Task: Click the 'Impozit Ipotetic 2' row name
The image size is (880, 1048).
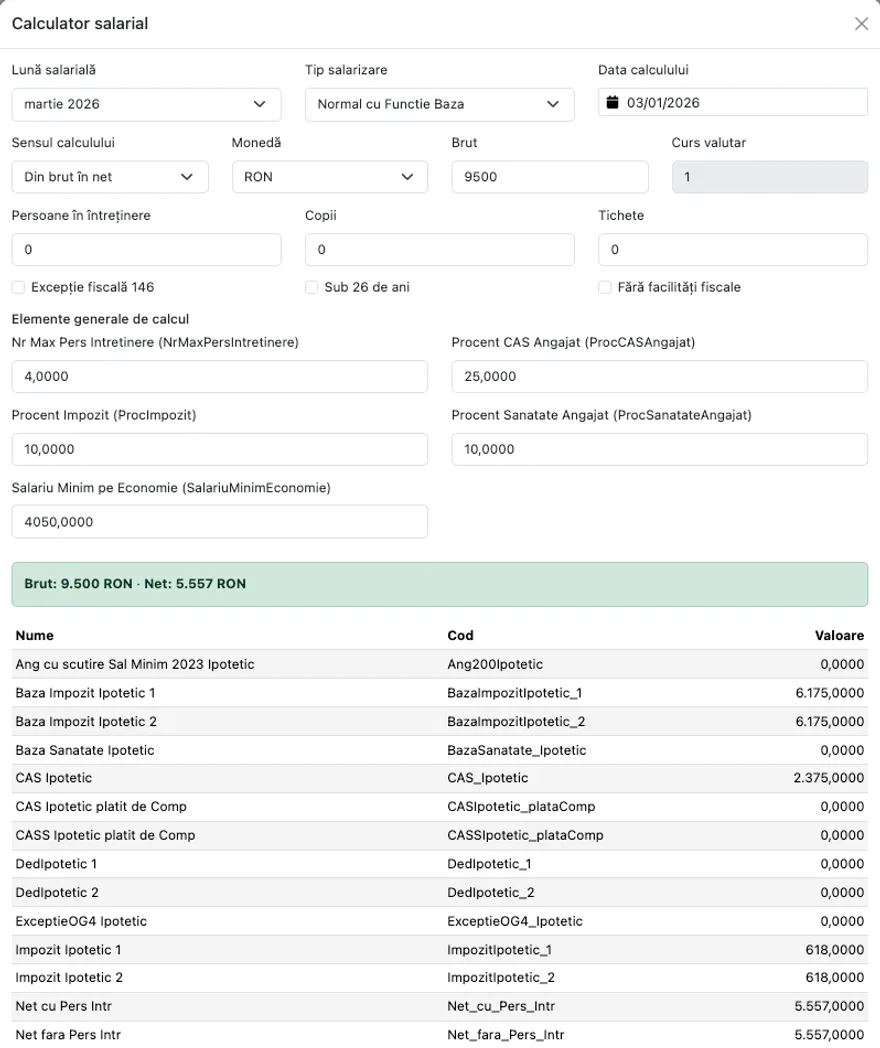Action: coord(69,978)
